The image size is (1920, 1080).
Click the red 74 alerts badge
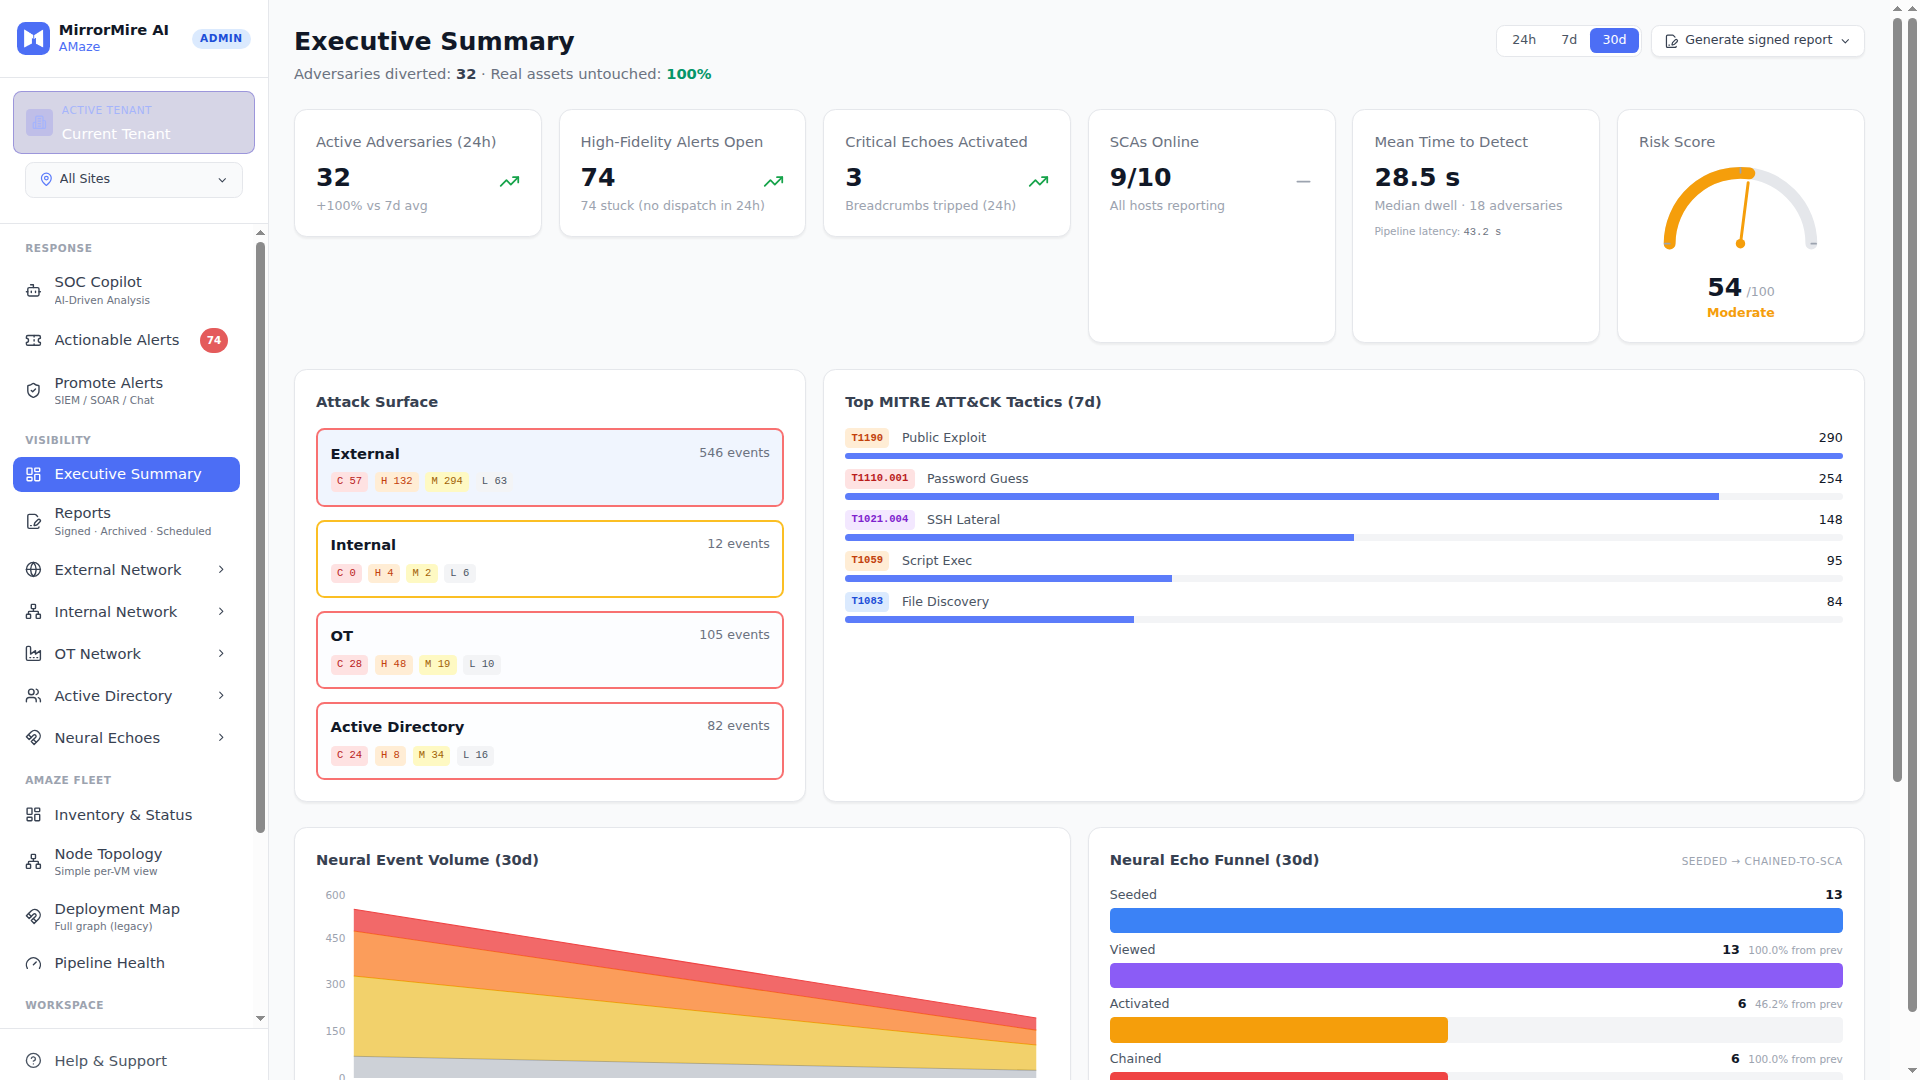point(214,341)
